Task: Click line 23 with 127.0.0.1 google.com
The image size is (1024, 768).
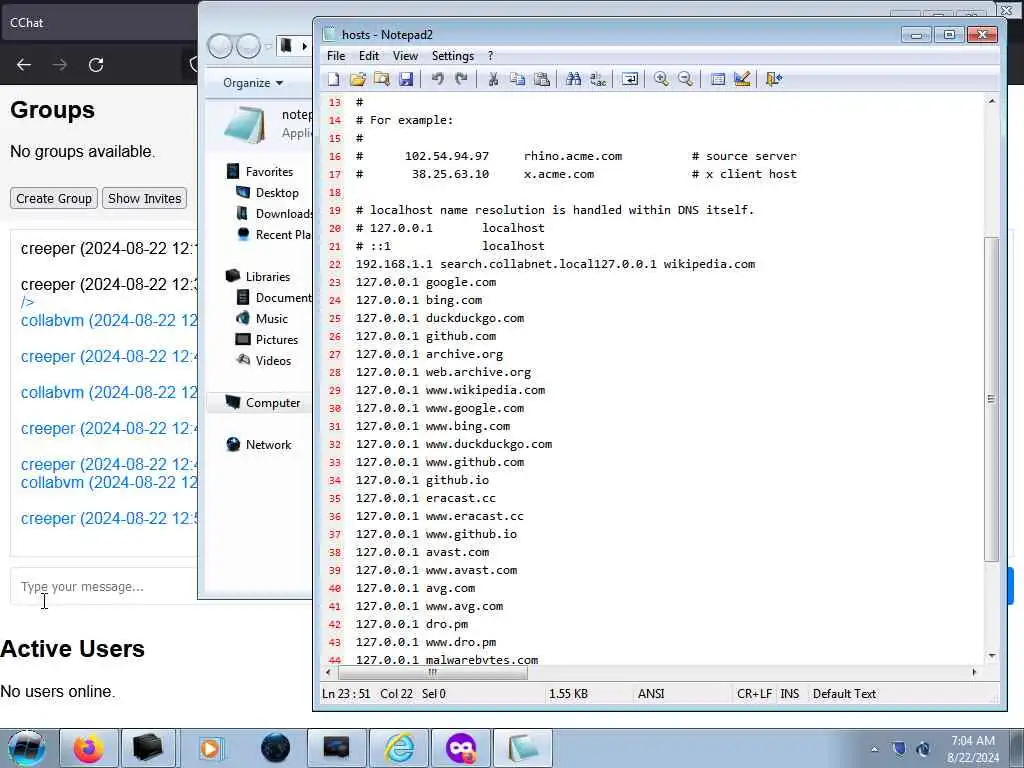Action: (426, 282)
